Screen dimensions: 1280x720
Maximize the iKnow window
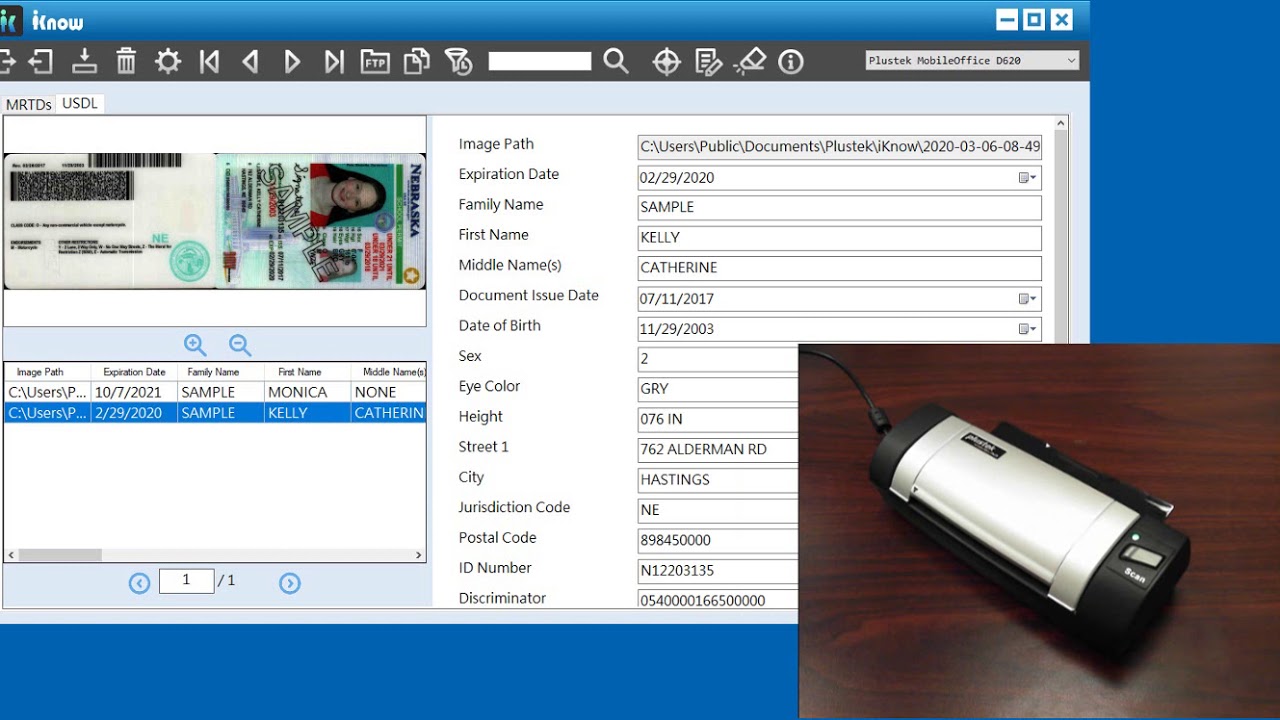[1034, 19]
